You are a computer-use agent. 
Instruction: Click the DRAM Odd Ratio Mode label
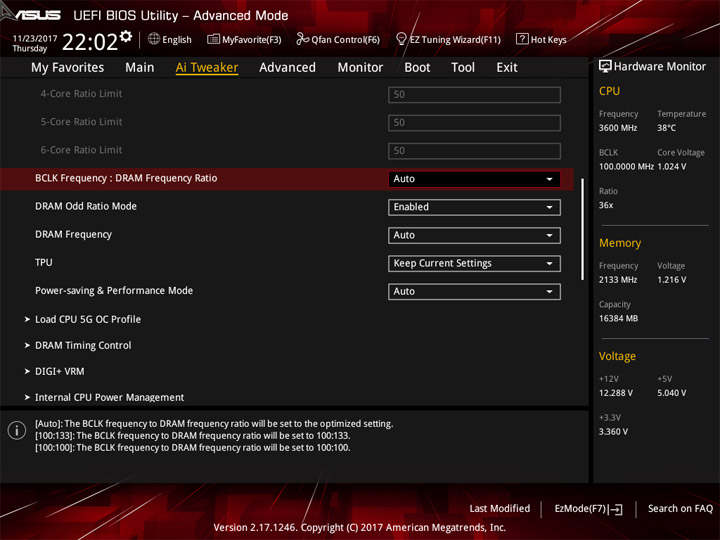86,206
